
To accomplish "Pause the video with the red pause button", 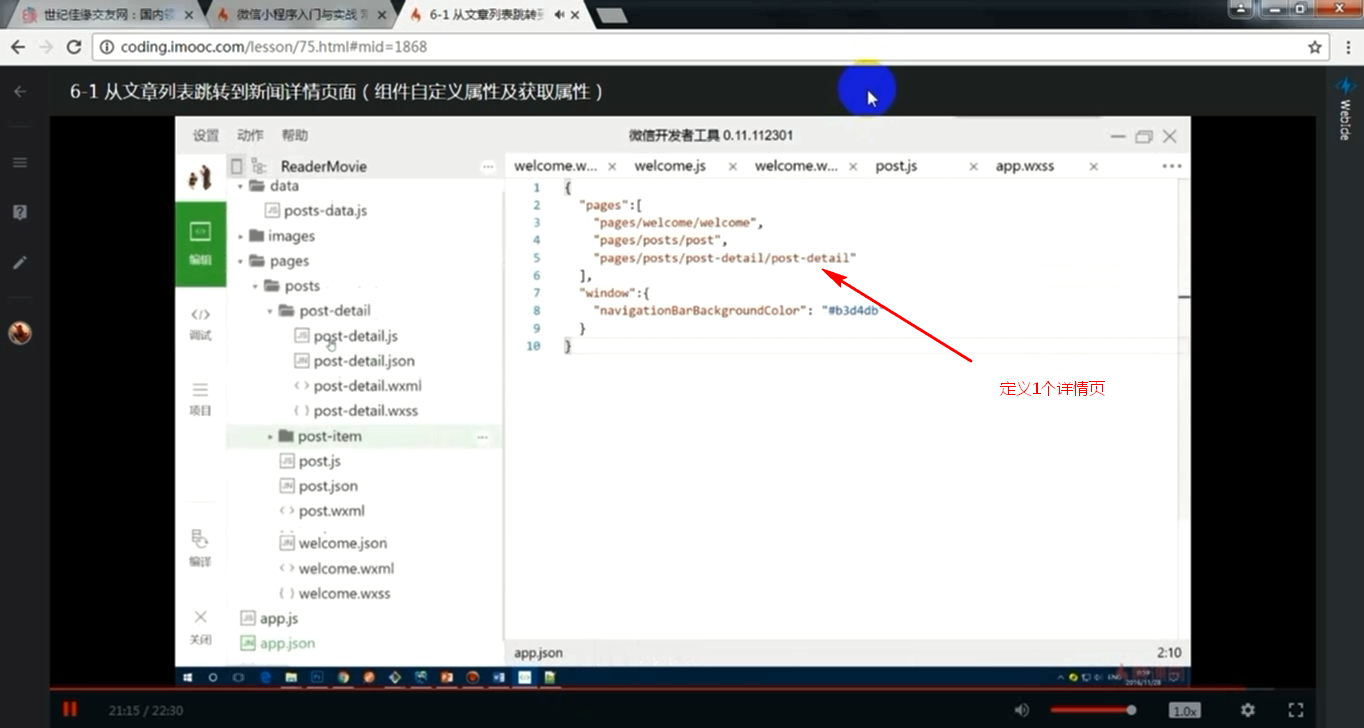I will [x=70, y=709].
